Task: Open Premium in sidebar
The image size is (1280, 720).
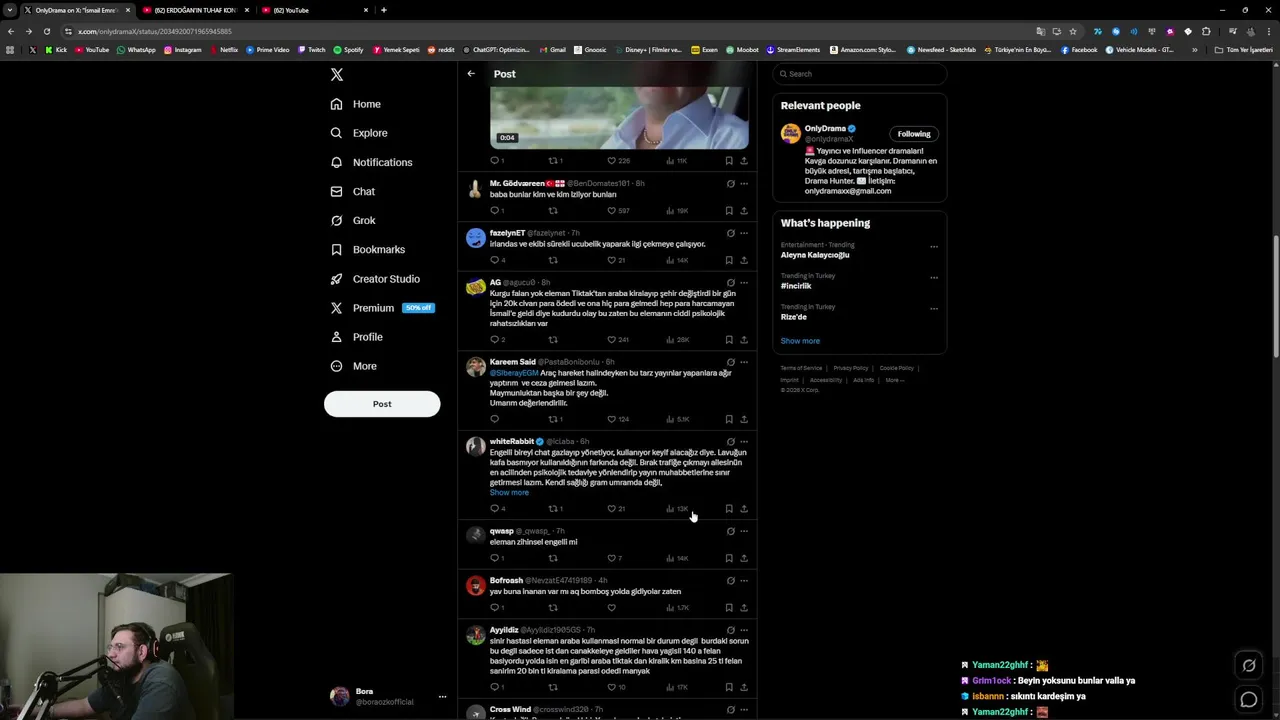Action: click(382, 308)
